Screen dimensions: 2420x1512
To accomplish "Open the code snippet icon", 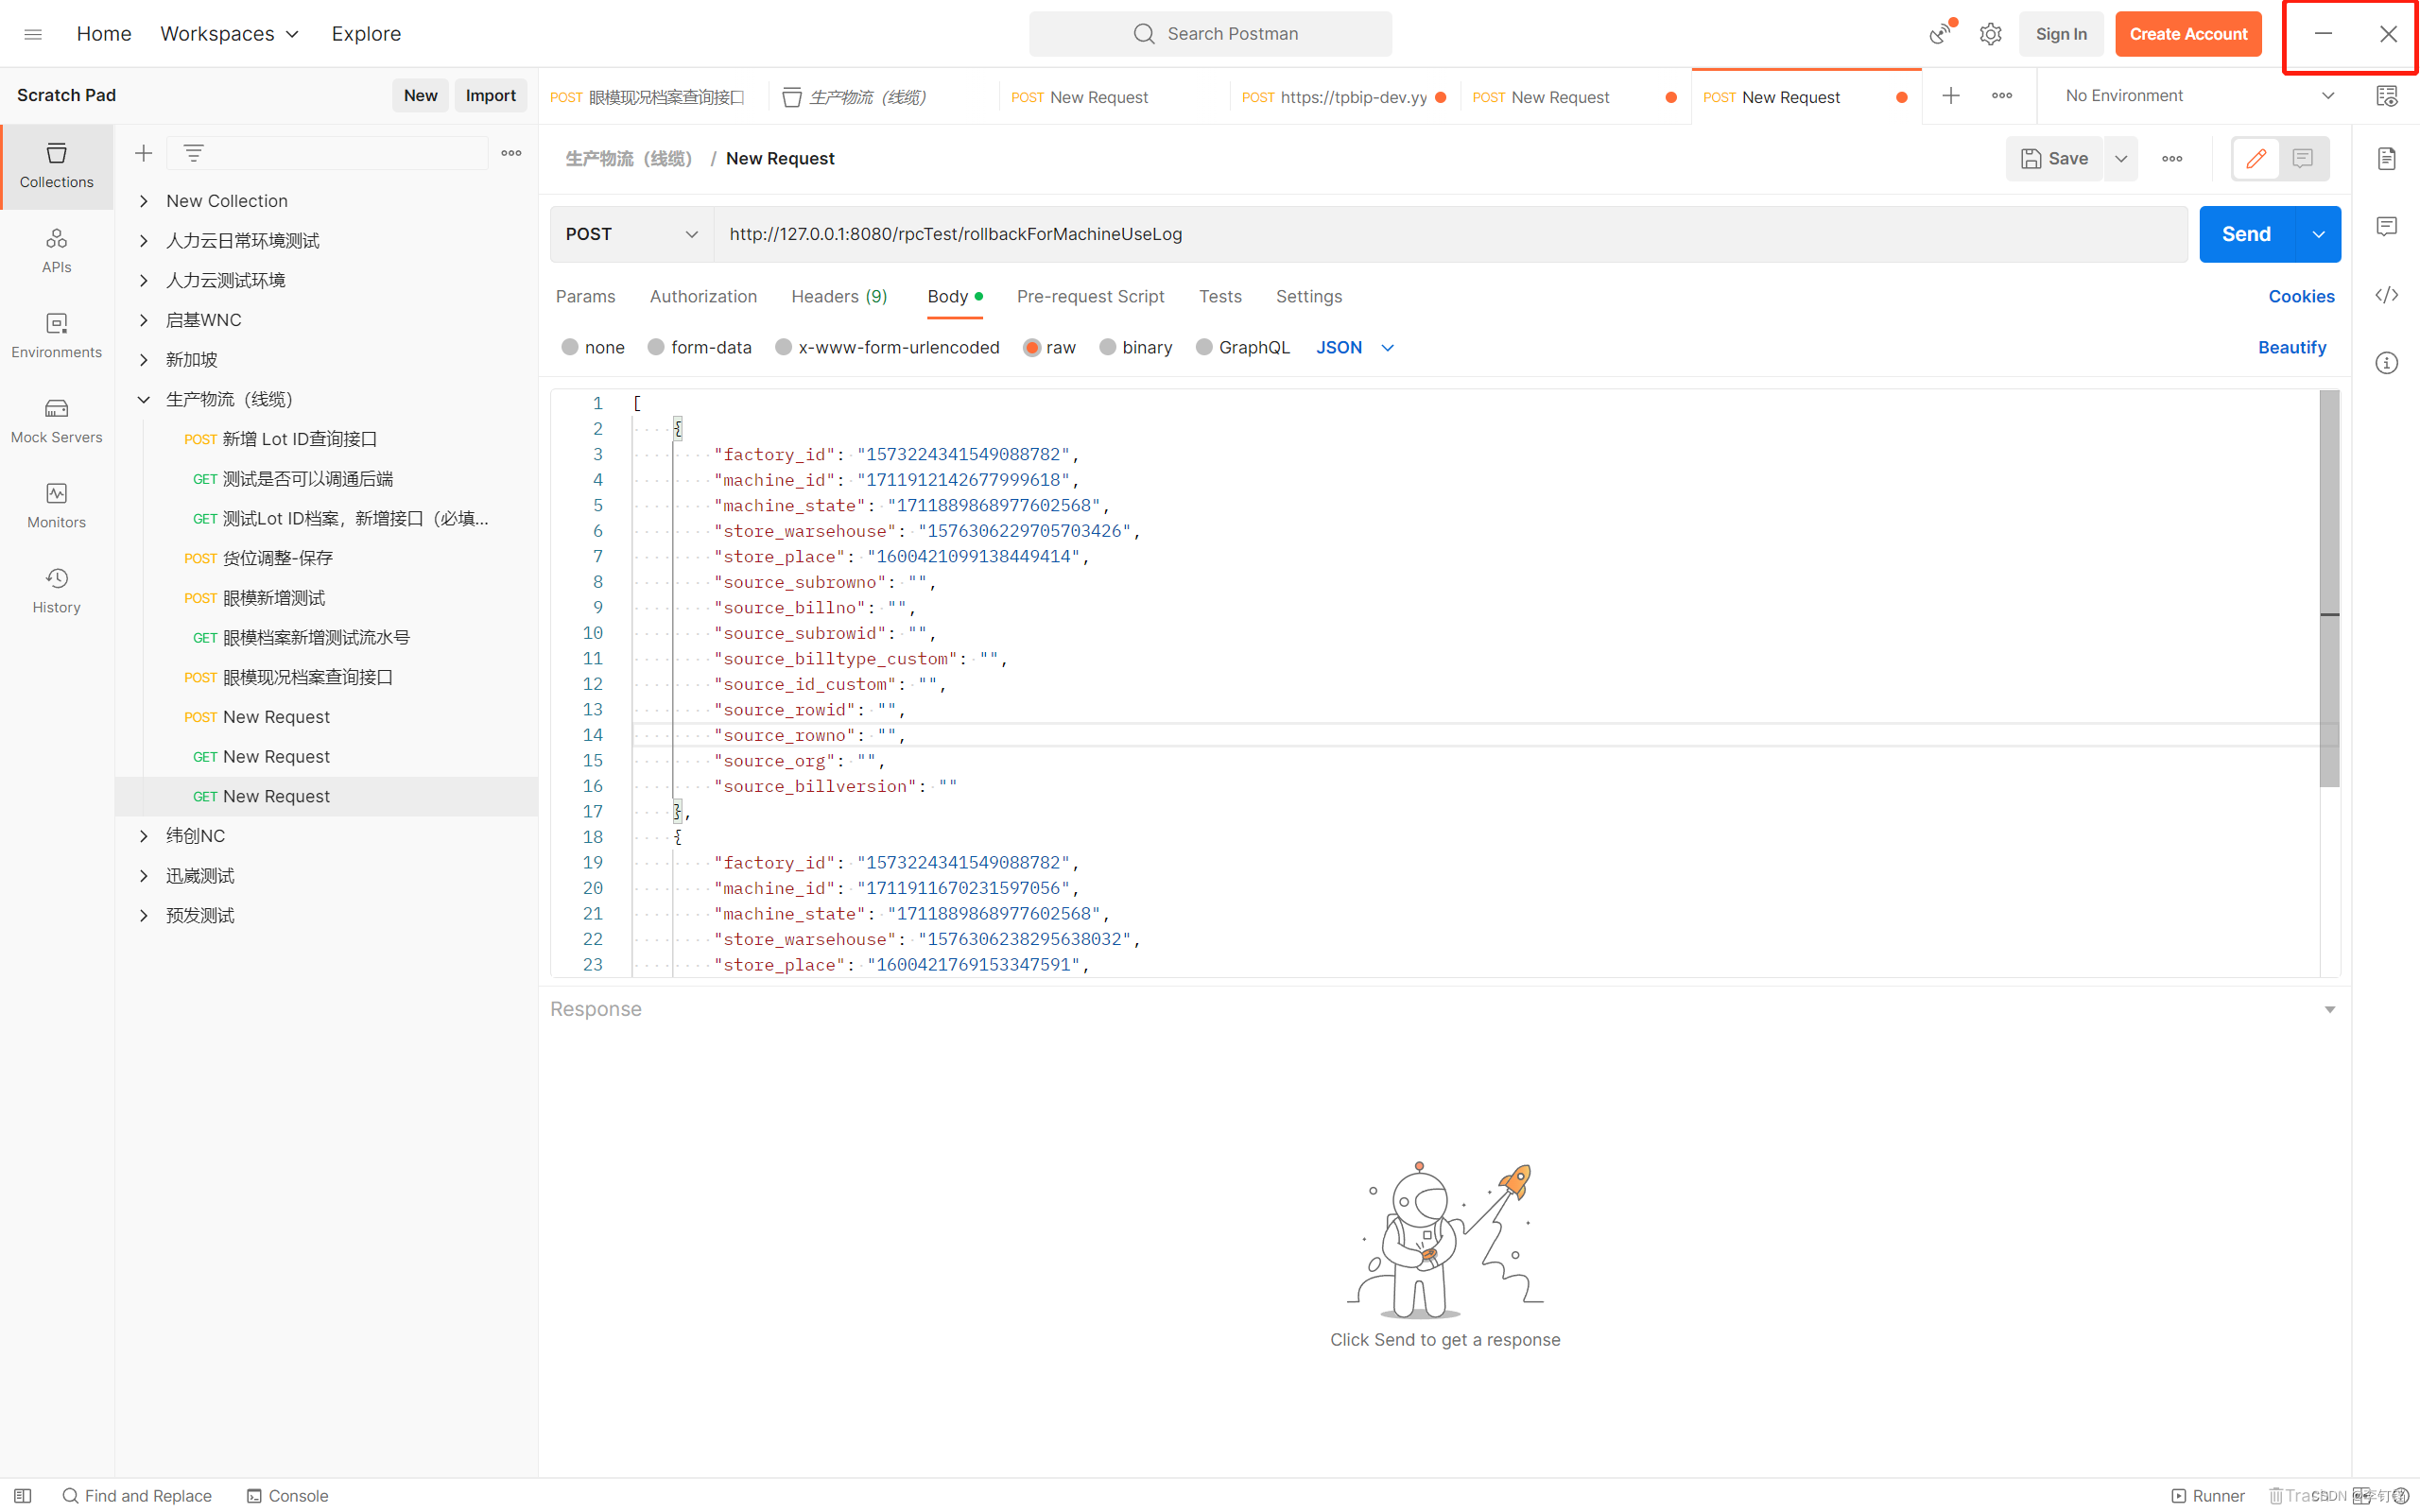I will coord(2386,295).
